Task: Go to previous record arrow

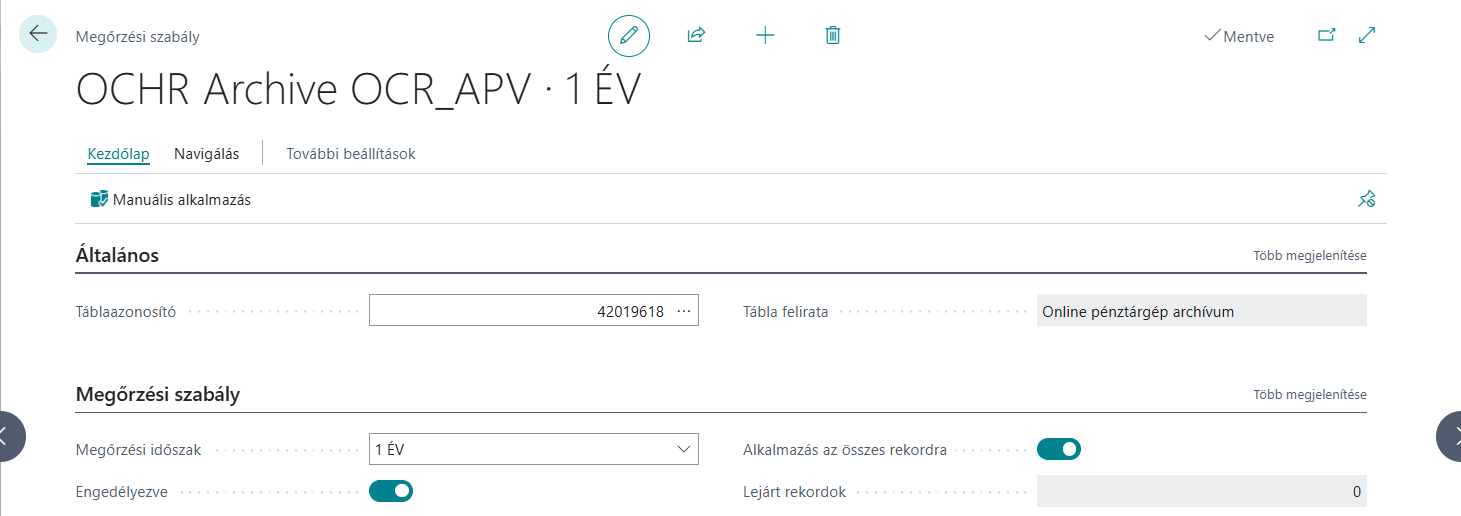Action: (x=8, y=436)
